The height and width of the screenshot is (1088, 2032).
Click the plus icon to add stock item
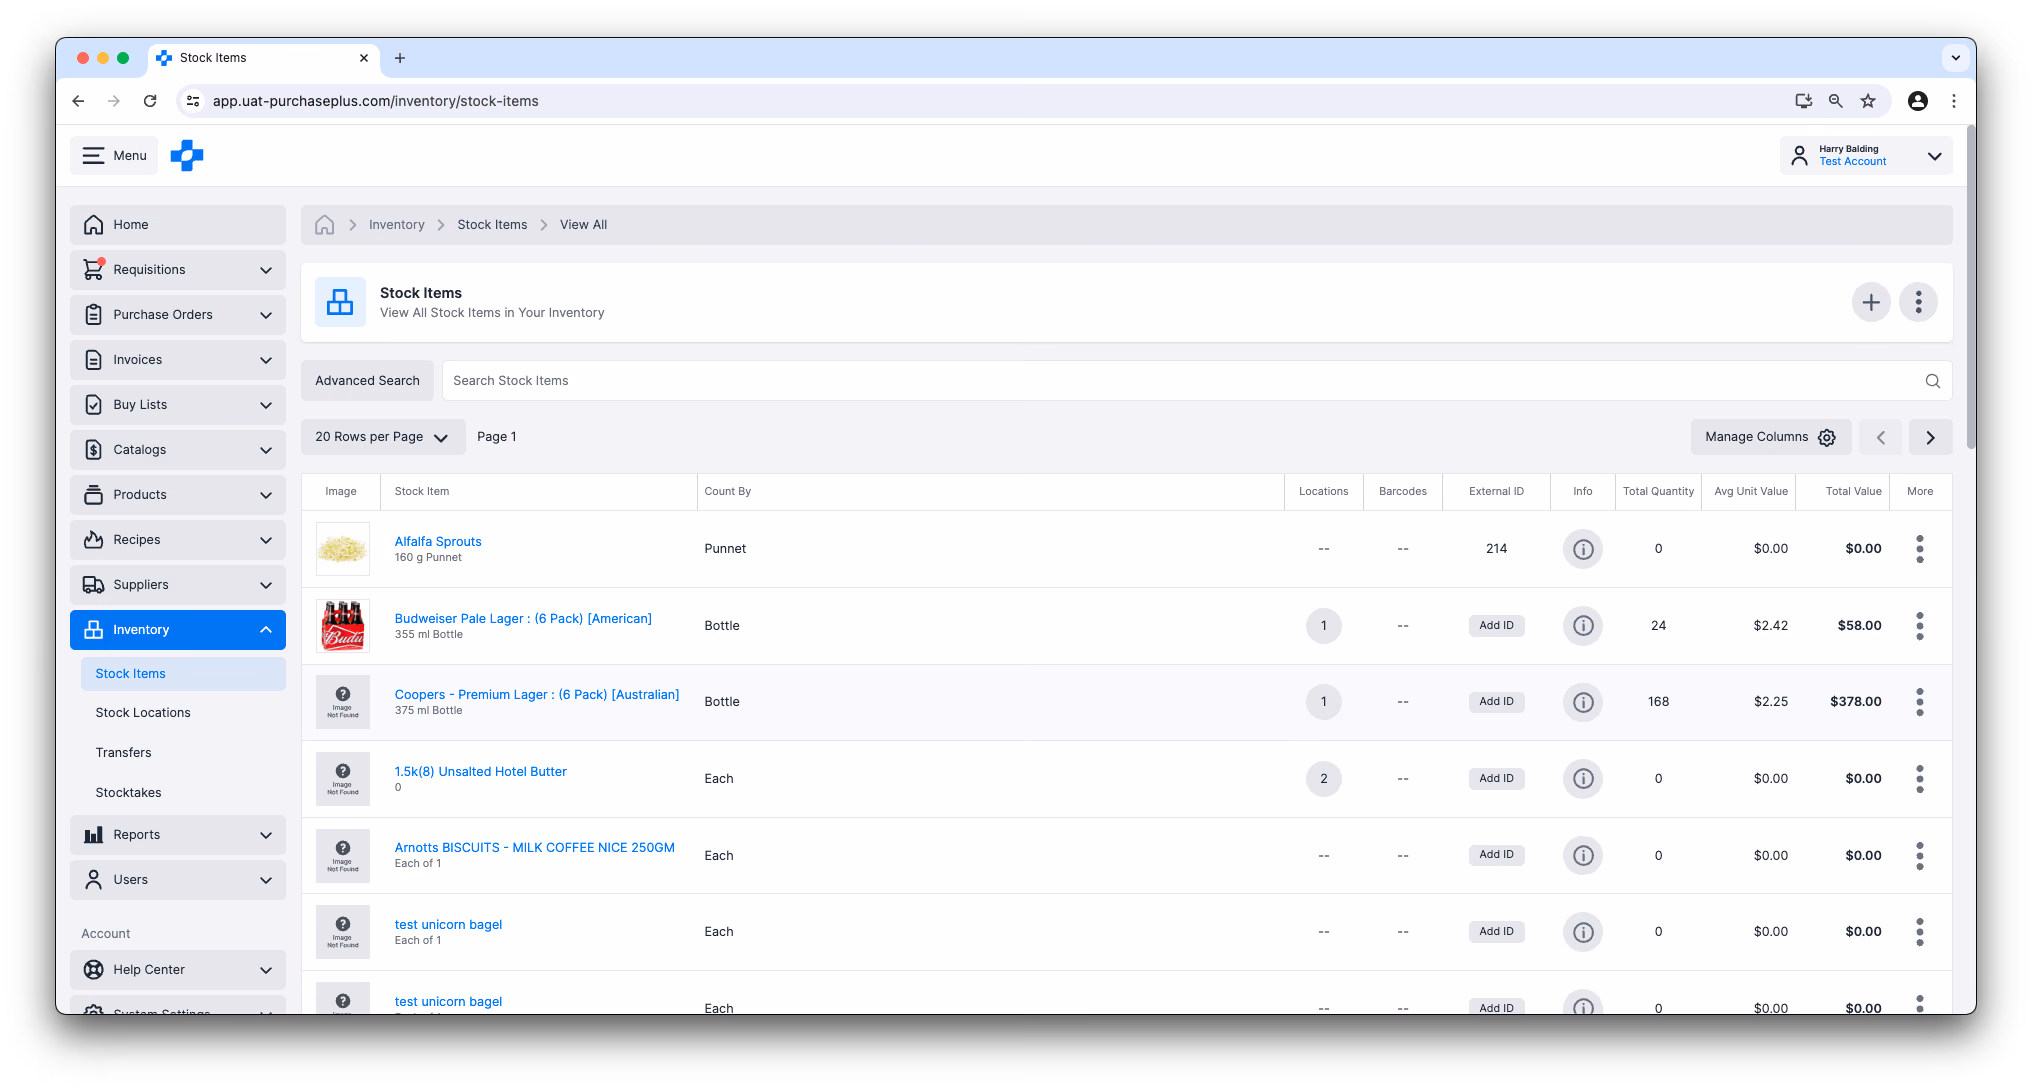(x=1871, y=302)
